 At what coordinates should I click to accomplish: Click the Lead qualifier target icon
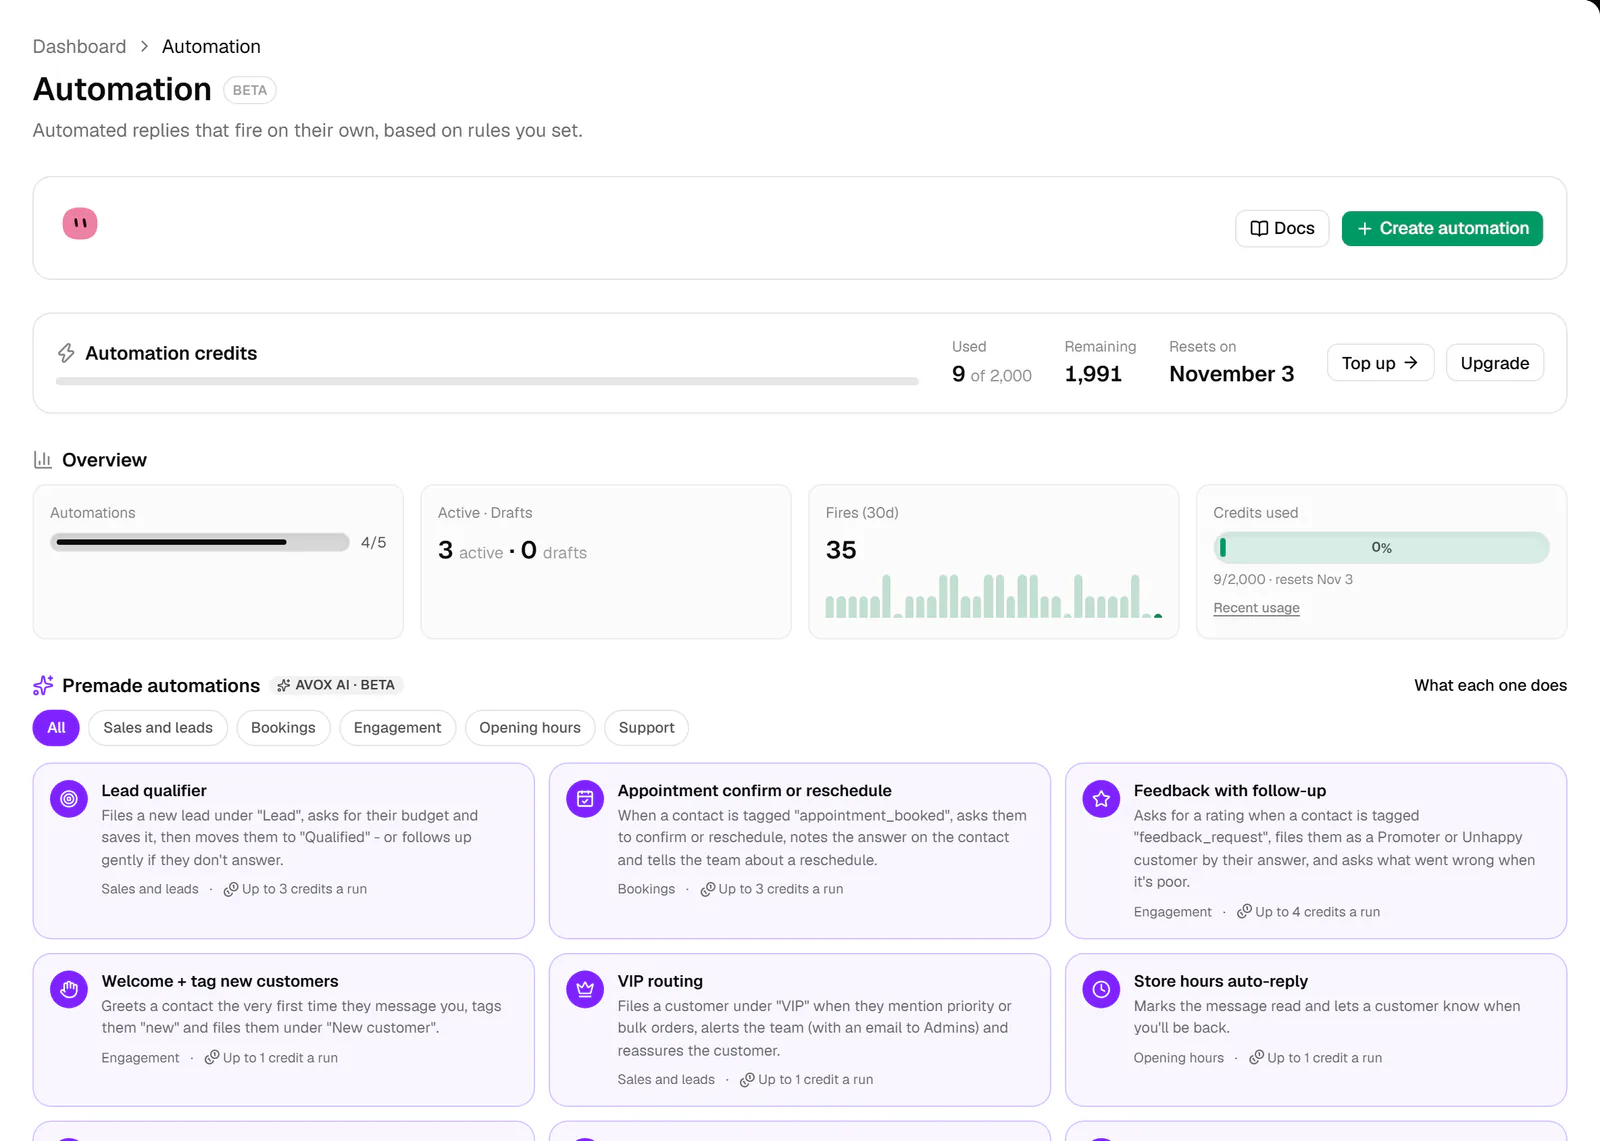coord(69,799)
